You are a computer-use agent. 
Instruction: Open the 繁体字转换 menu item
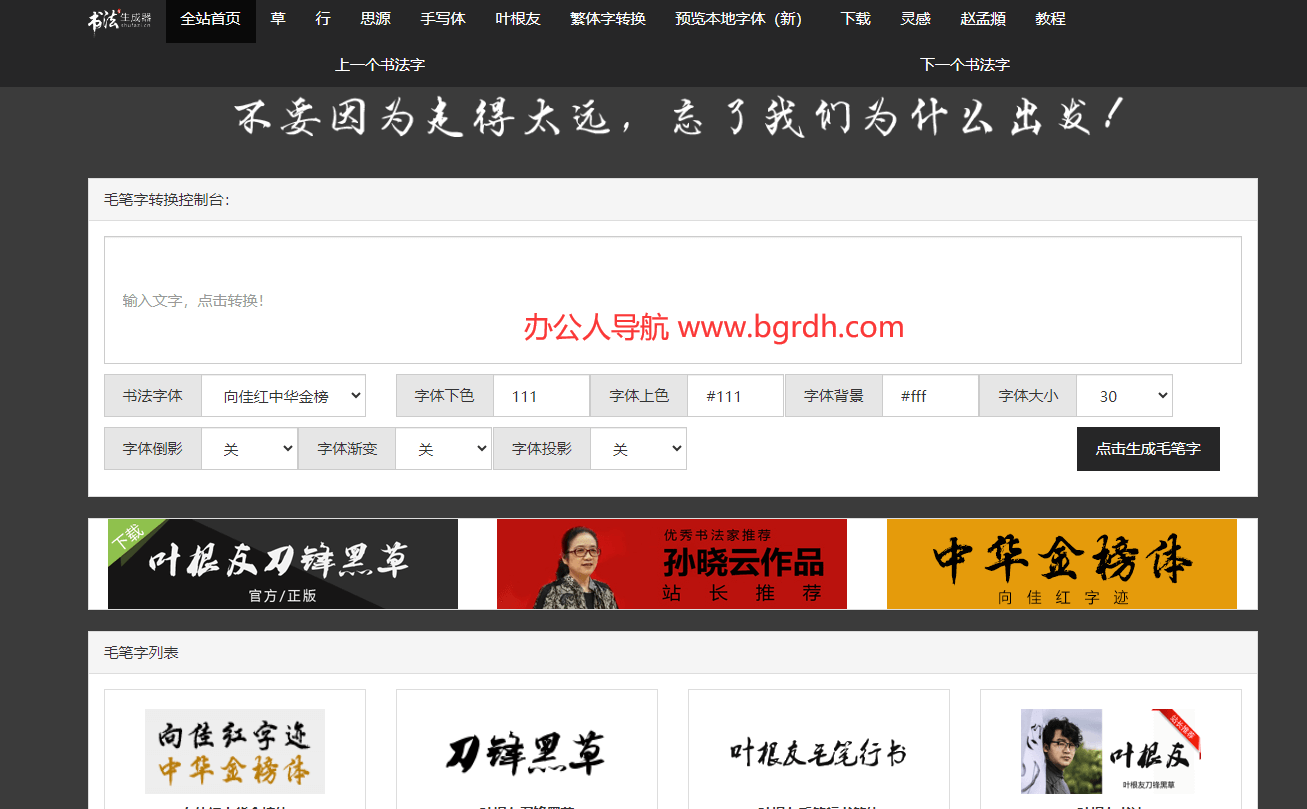pos(607,19)
